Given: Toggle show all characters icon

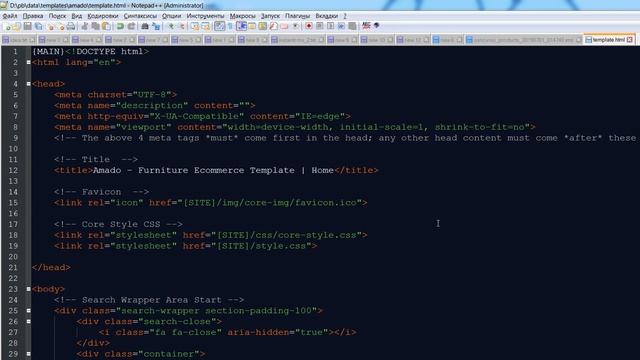Looking at the screenshot, I should point(230,27).
